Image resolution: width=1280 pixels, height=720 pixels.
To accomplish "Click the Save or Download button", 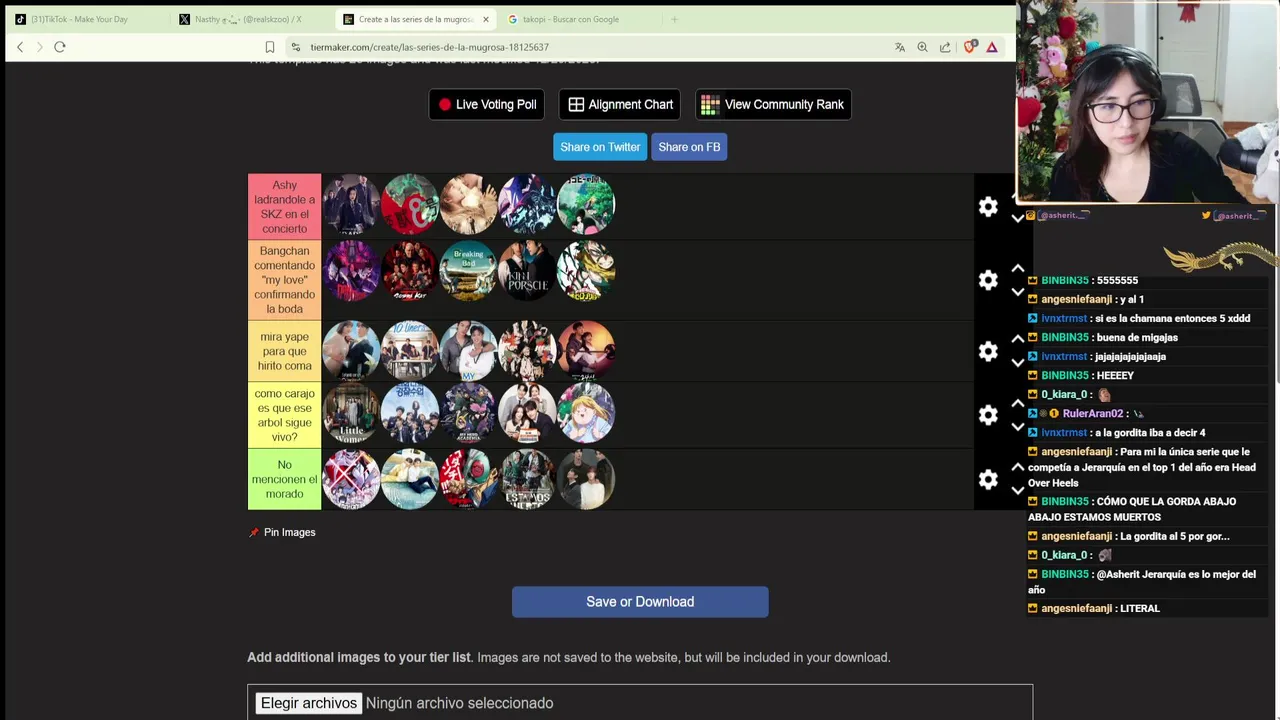I will point(640,602).
